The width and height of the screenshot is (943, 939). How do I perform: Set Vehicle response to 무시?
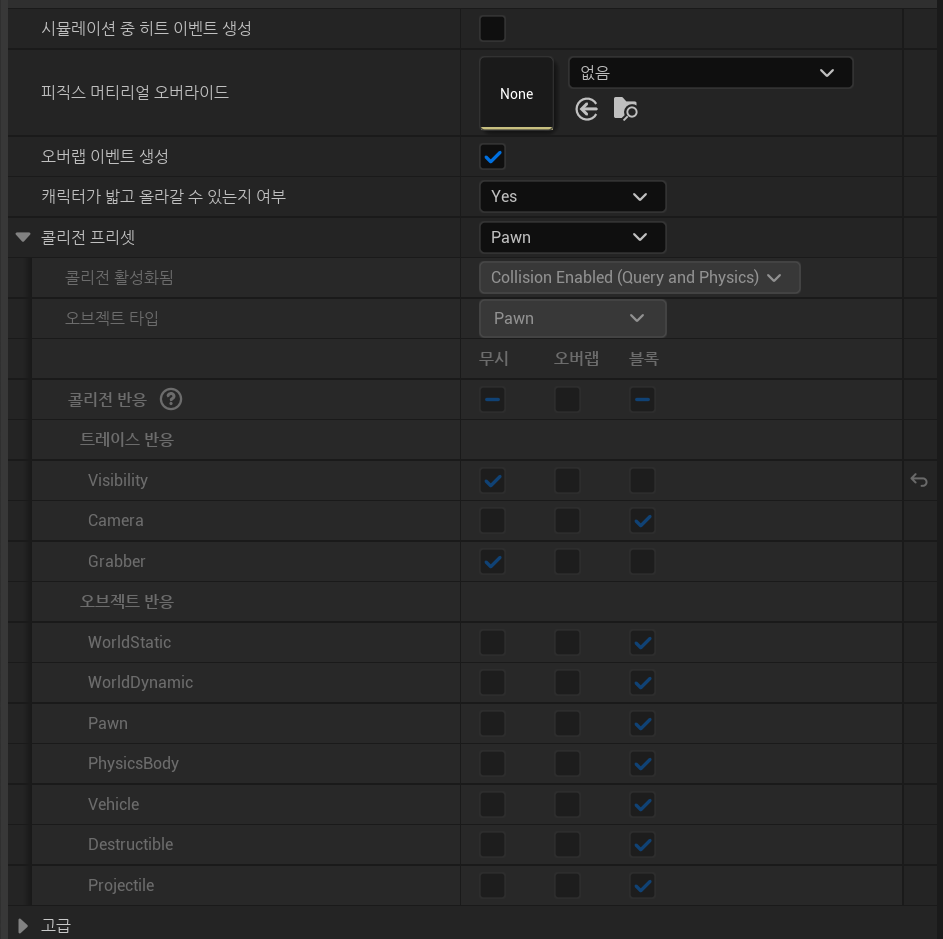tap(493, 804)
